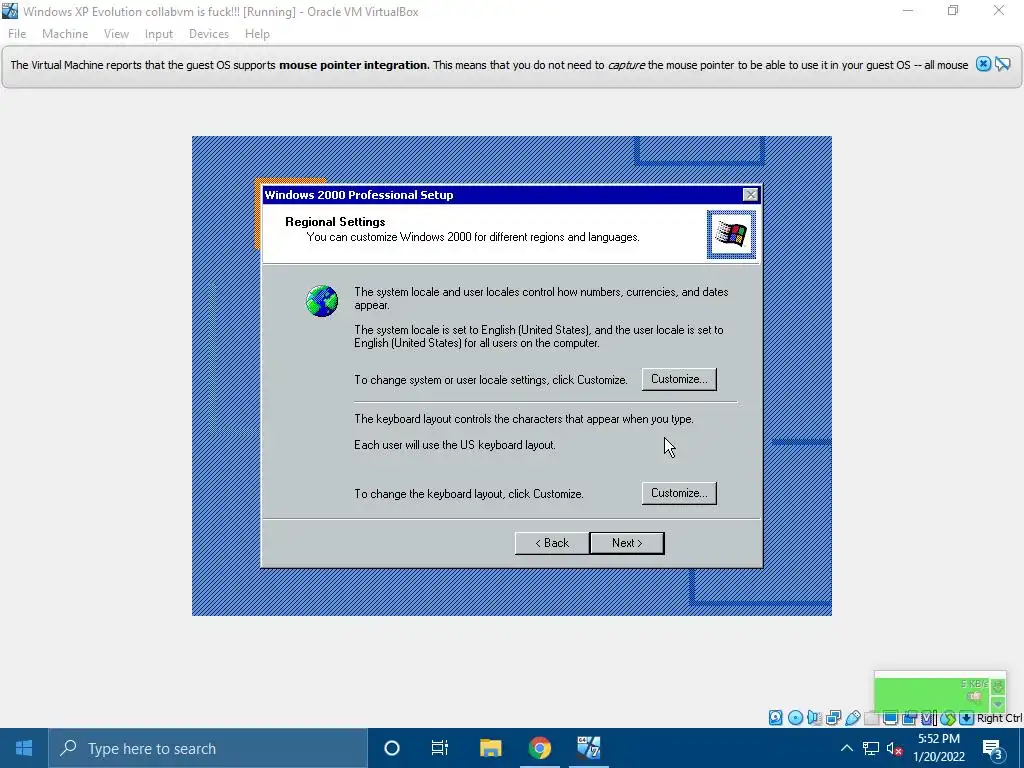Open the File menu
Screen dimensions: 1024x768
click(x=17, y=34)
